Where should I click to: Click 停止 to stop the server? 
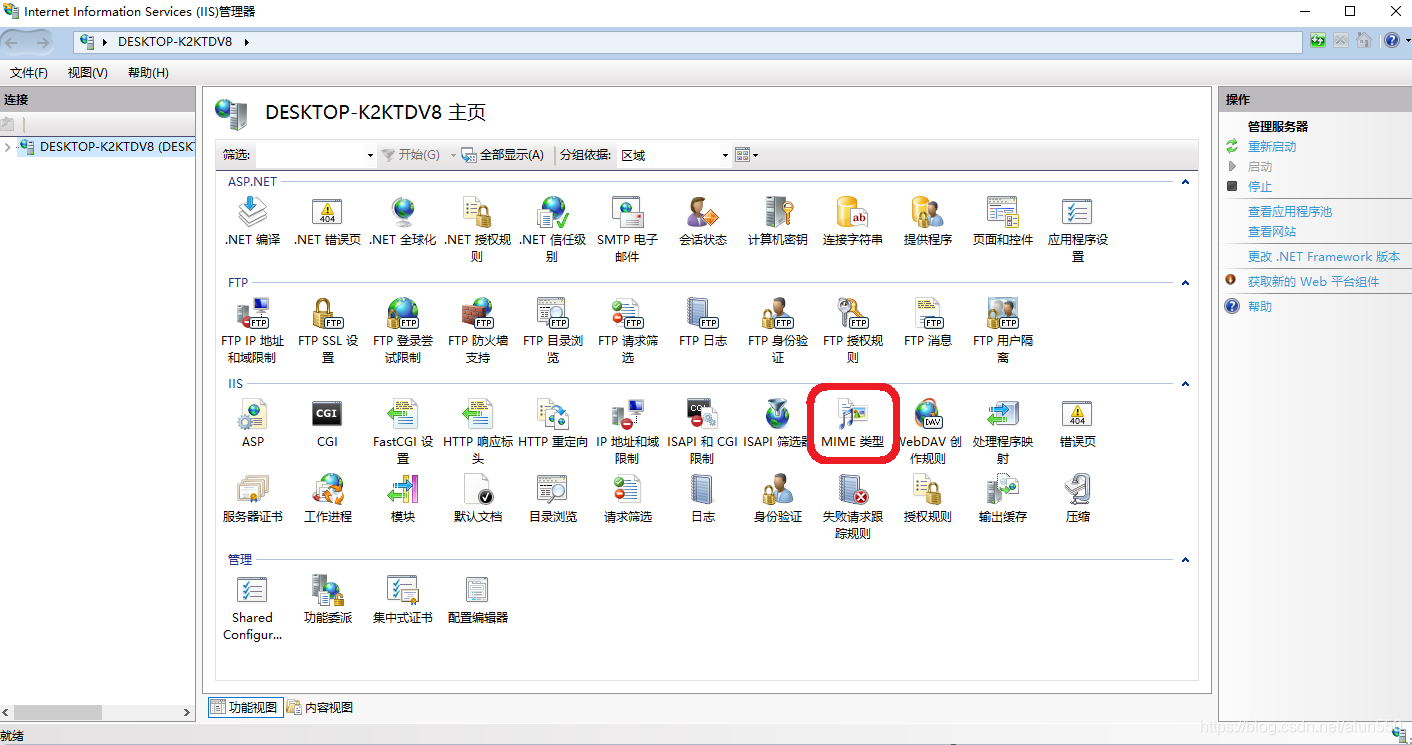[x=1260, y=187]
